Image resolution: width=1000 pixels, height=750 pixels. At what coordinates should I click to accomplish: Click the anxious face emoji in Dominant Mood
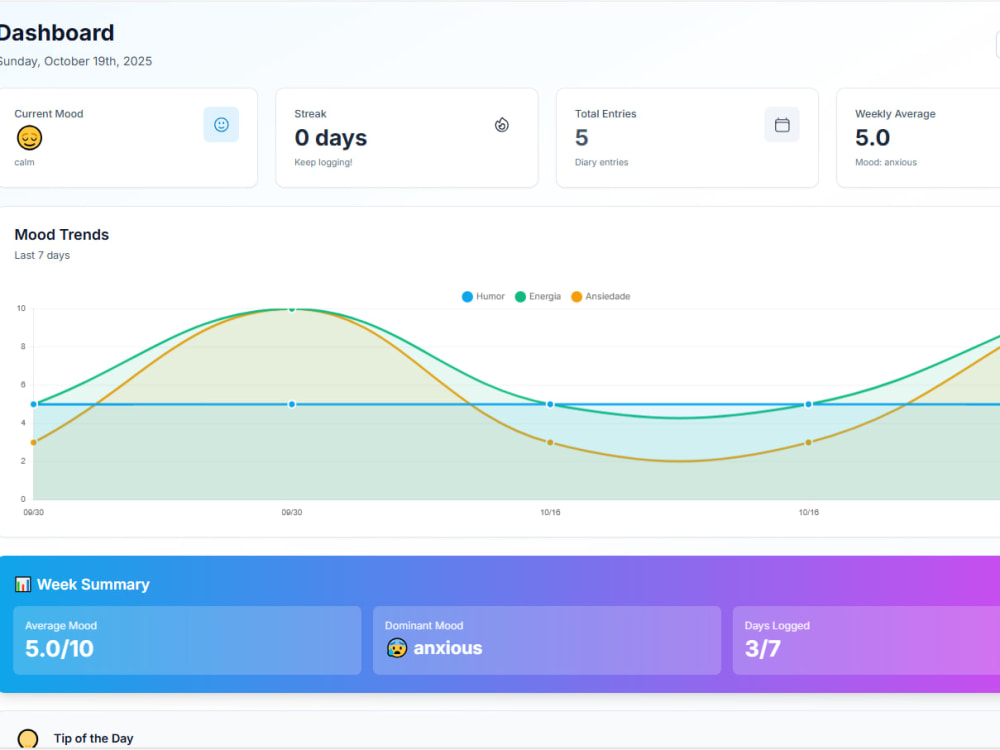(x=397, y=648)
